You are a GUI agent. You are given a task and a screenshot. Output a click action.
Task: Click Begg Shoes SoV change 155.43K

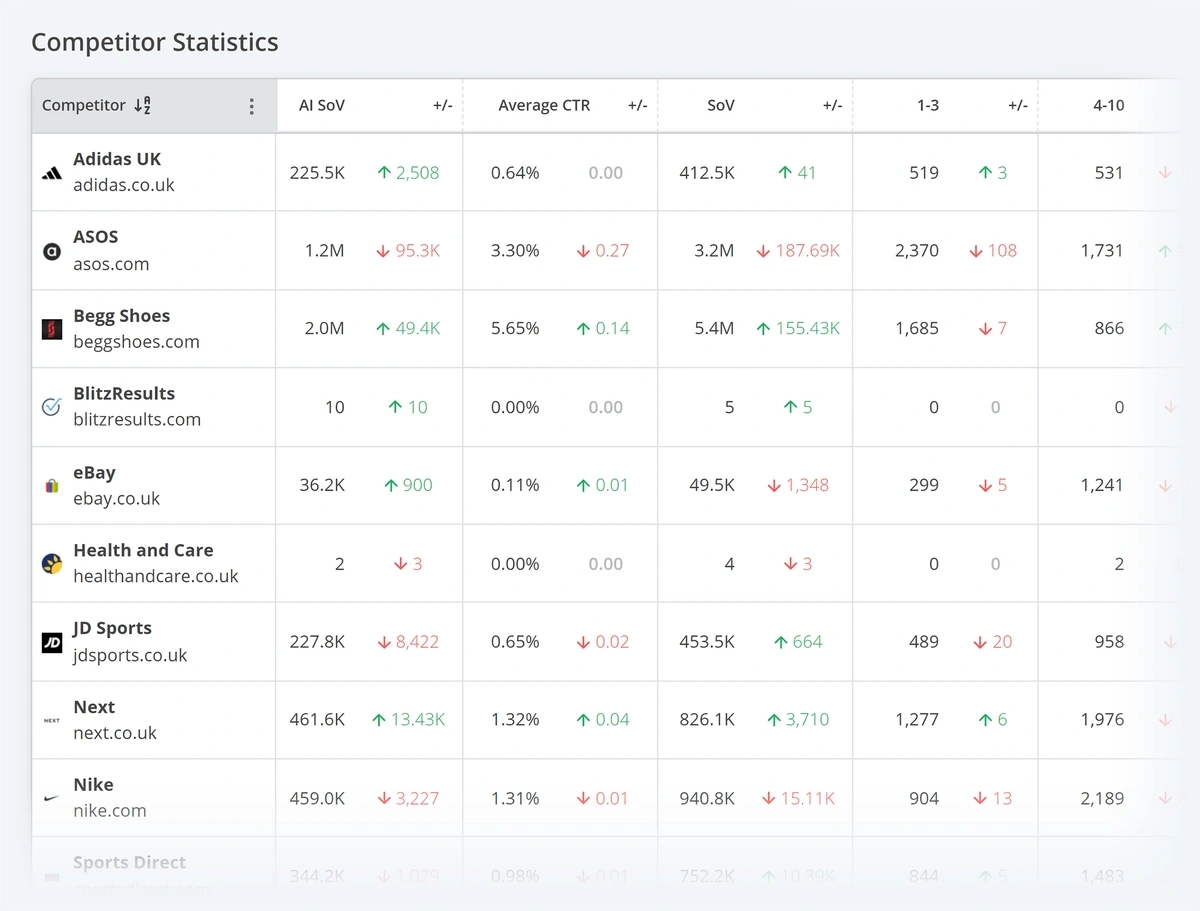798,329
